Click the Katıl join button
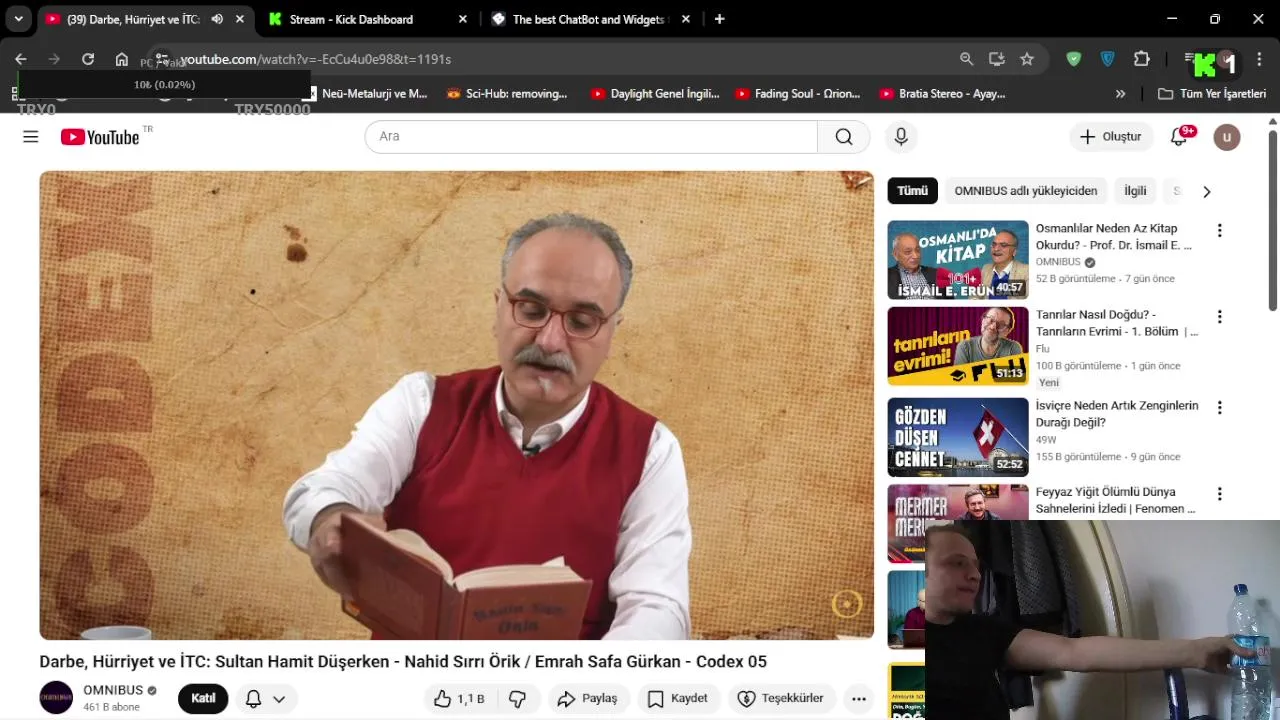1280x720 pixels. [x=203, y=699]
